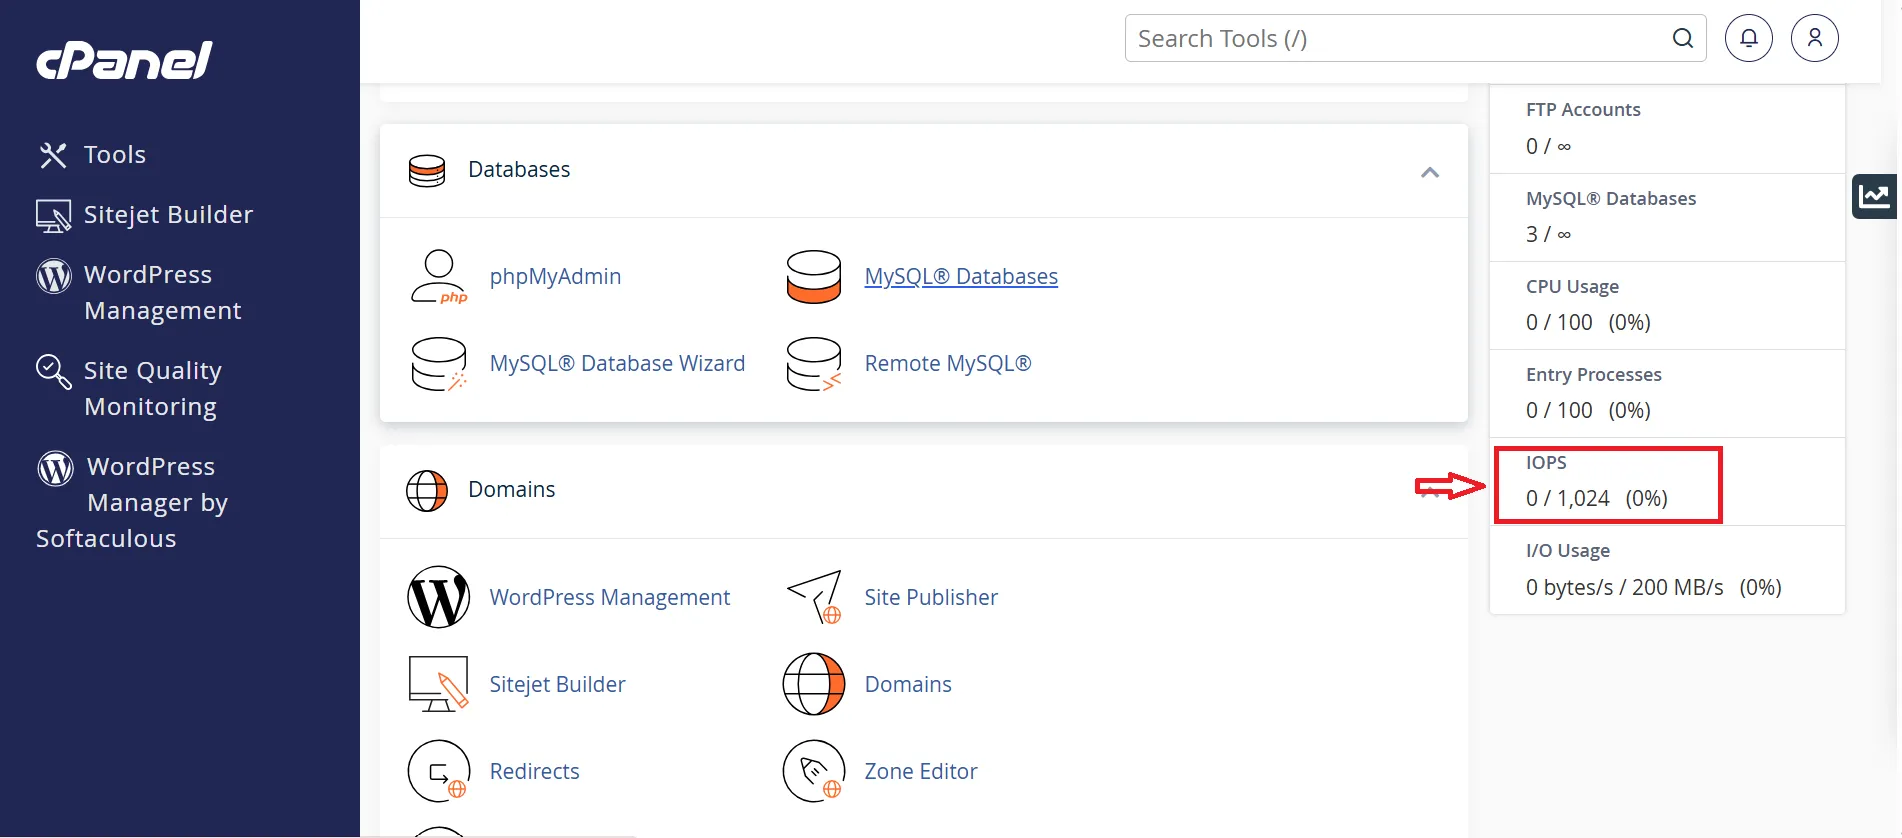Open the statistics chart side tab
Screen dimensions: 1902x838
point(1874,196)
